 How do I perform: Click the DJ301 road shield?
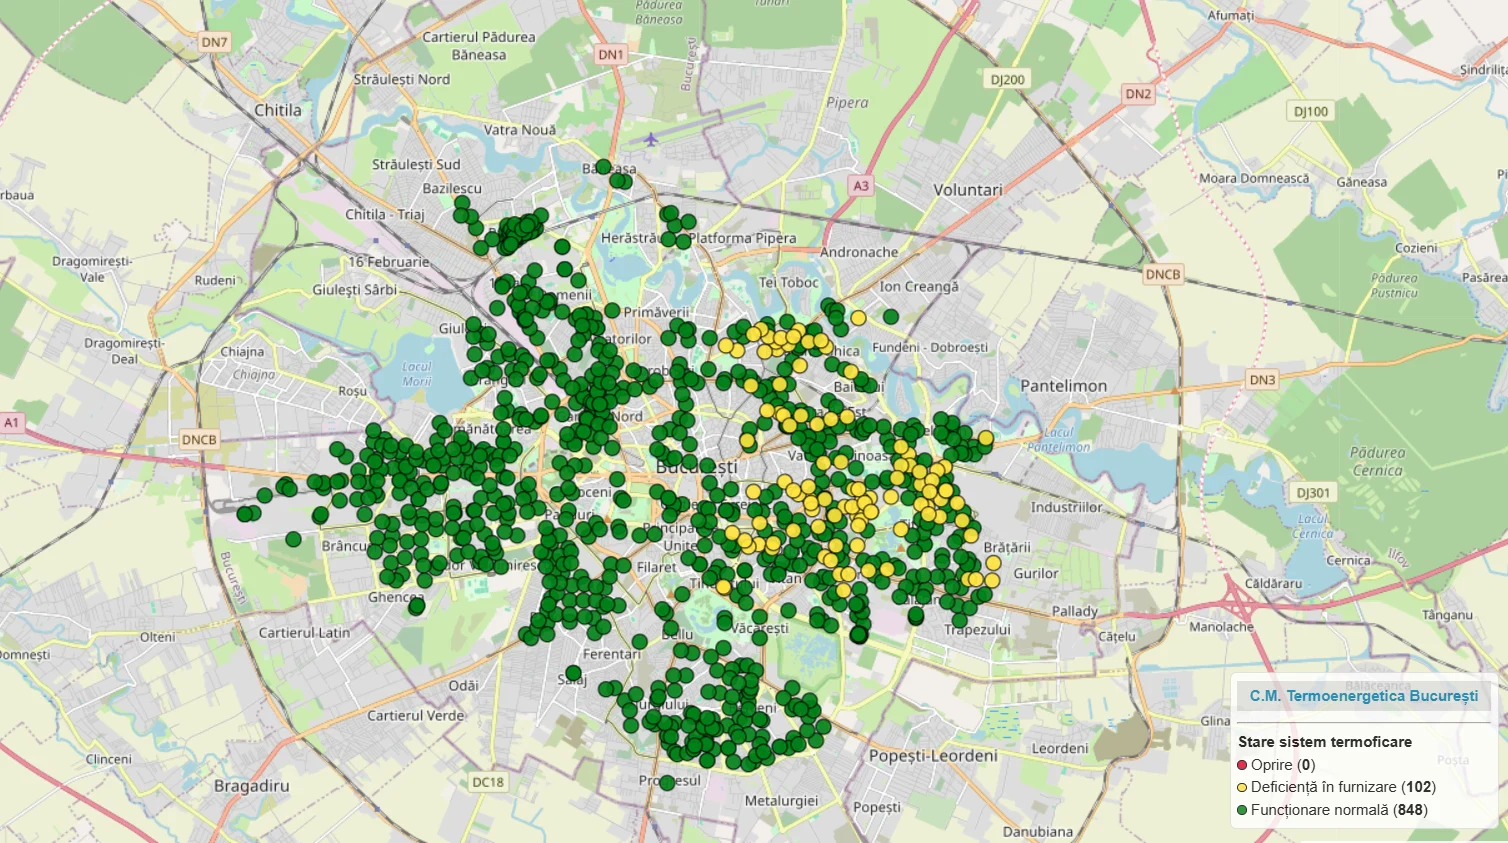[1313, 493]
